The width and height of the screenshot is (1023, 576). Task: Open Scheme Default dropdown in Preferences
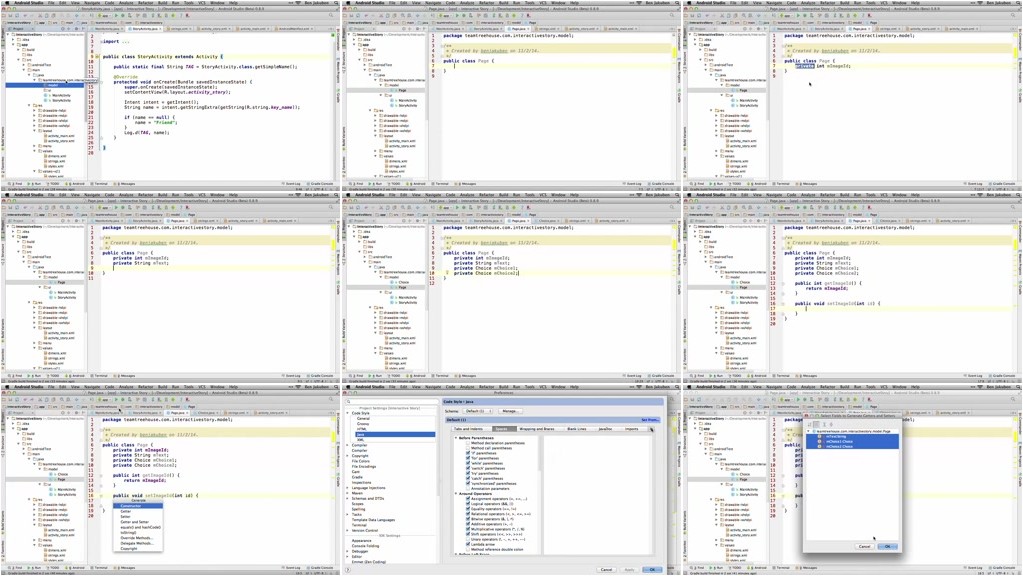[479, 411]
